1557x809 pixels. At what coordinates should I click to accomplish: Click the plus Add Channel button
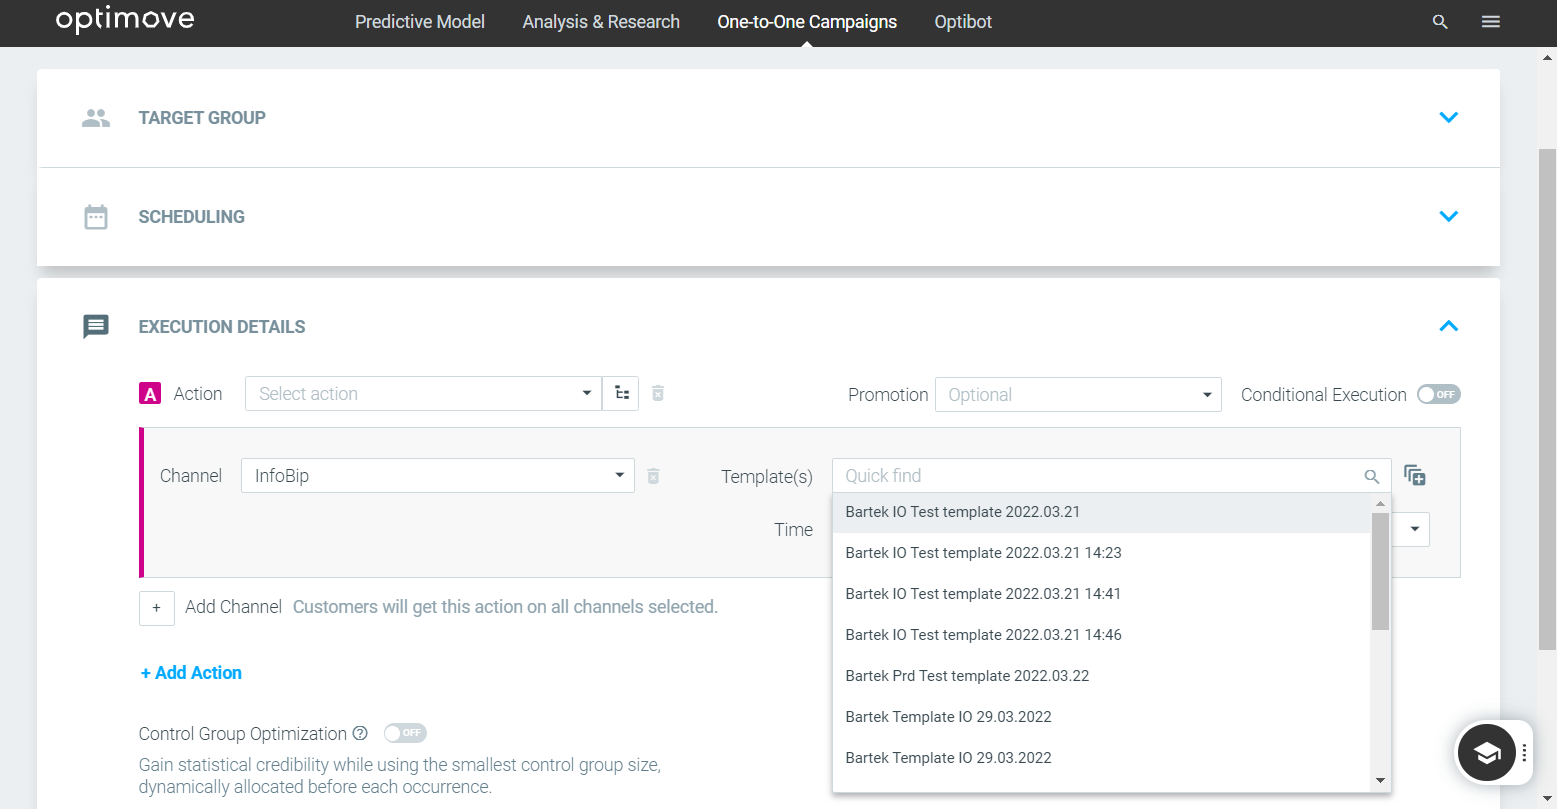point(157,608)
